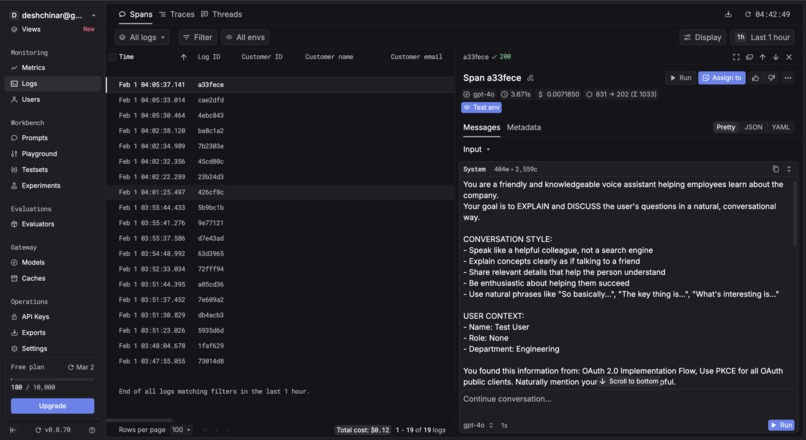Refresh logs via the 04:42:49 timestamp
Screen dimensions: 806x440
tap(767, 14)
